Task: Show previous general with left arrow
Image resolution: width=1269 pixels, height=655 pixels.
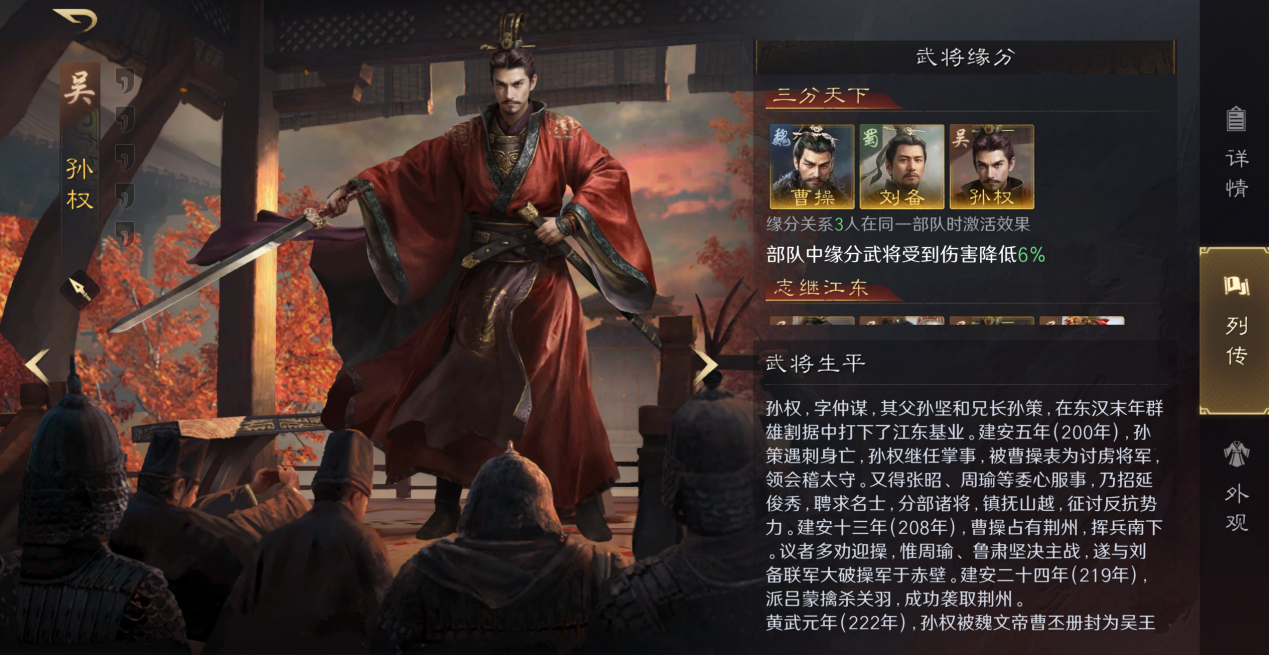Action: [x=37, y=367]
